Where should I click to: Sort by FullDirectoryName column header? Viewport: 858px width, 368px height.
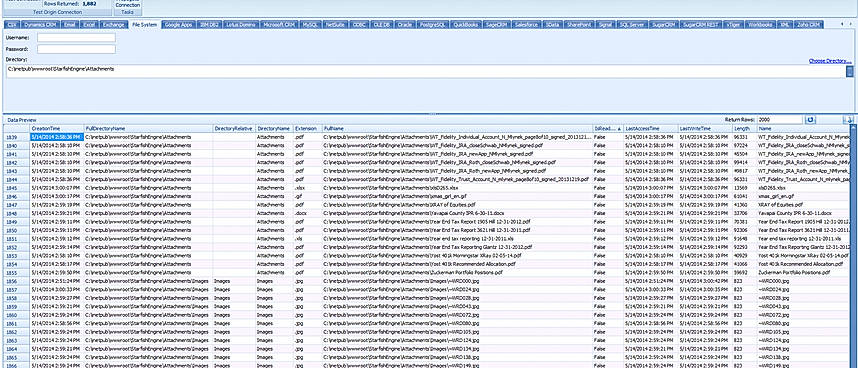pos(148,128)
